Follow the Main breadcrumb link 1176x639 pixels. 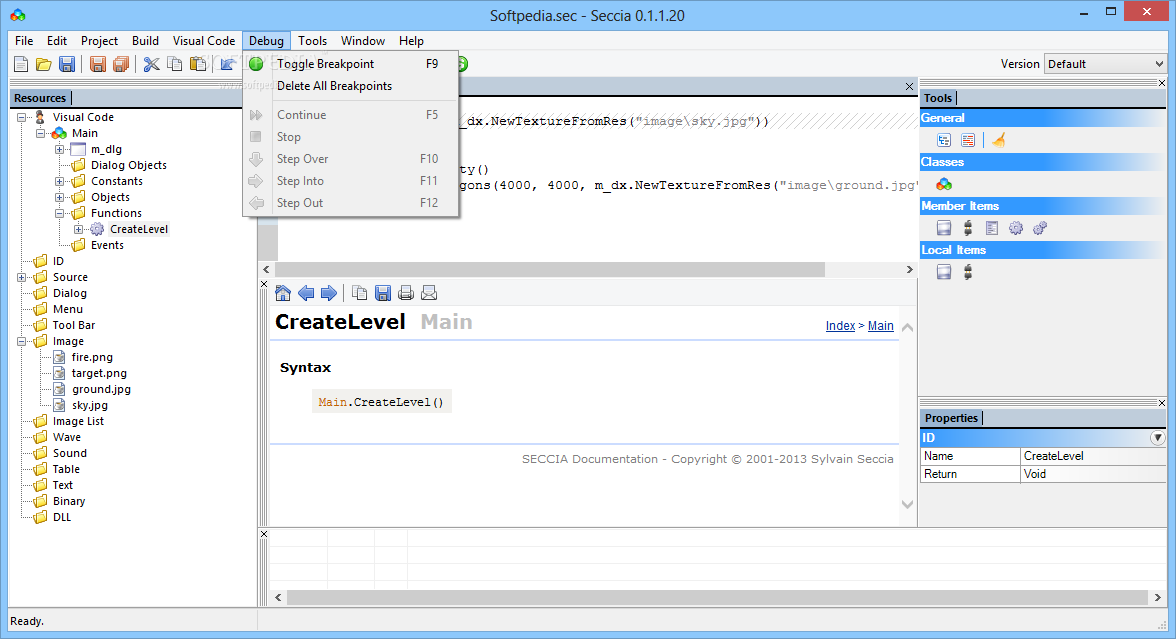click(880, 326)
